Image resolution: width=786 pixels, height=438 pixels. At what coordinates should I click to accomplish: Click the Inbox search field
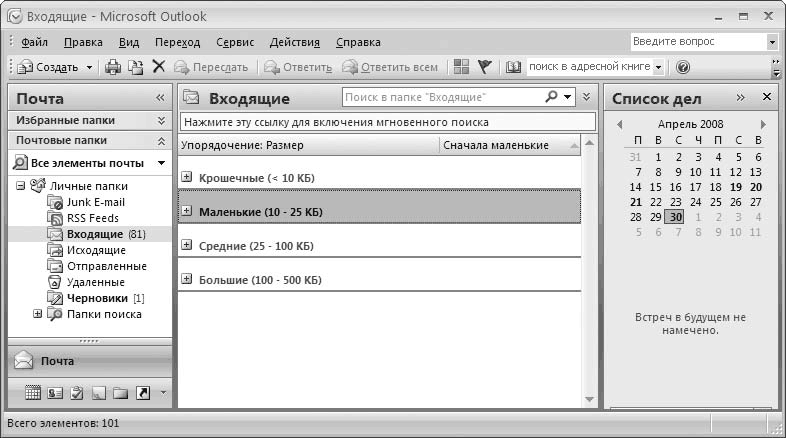(440, 97)
